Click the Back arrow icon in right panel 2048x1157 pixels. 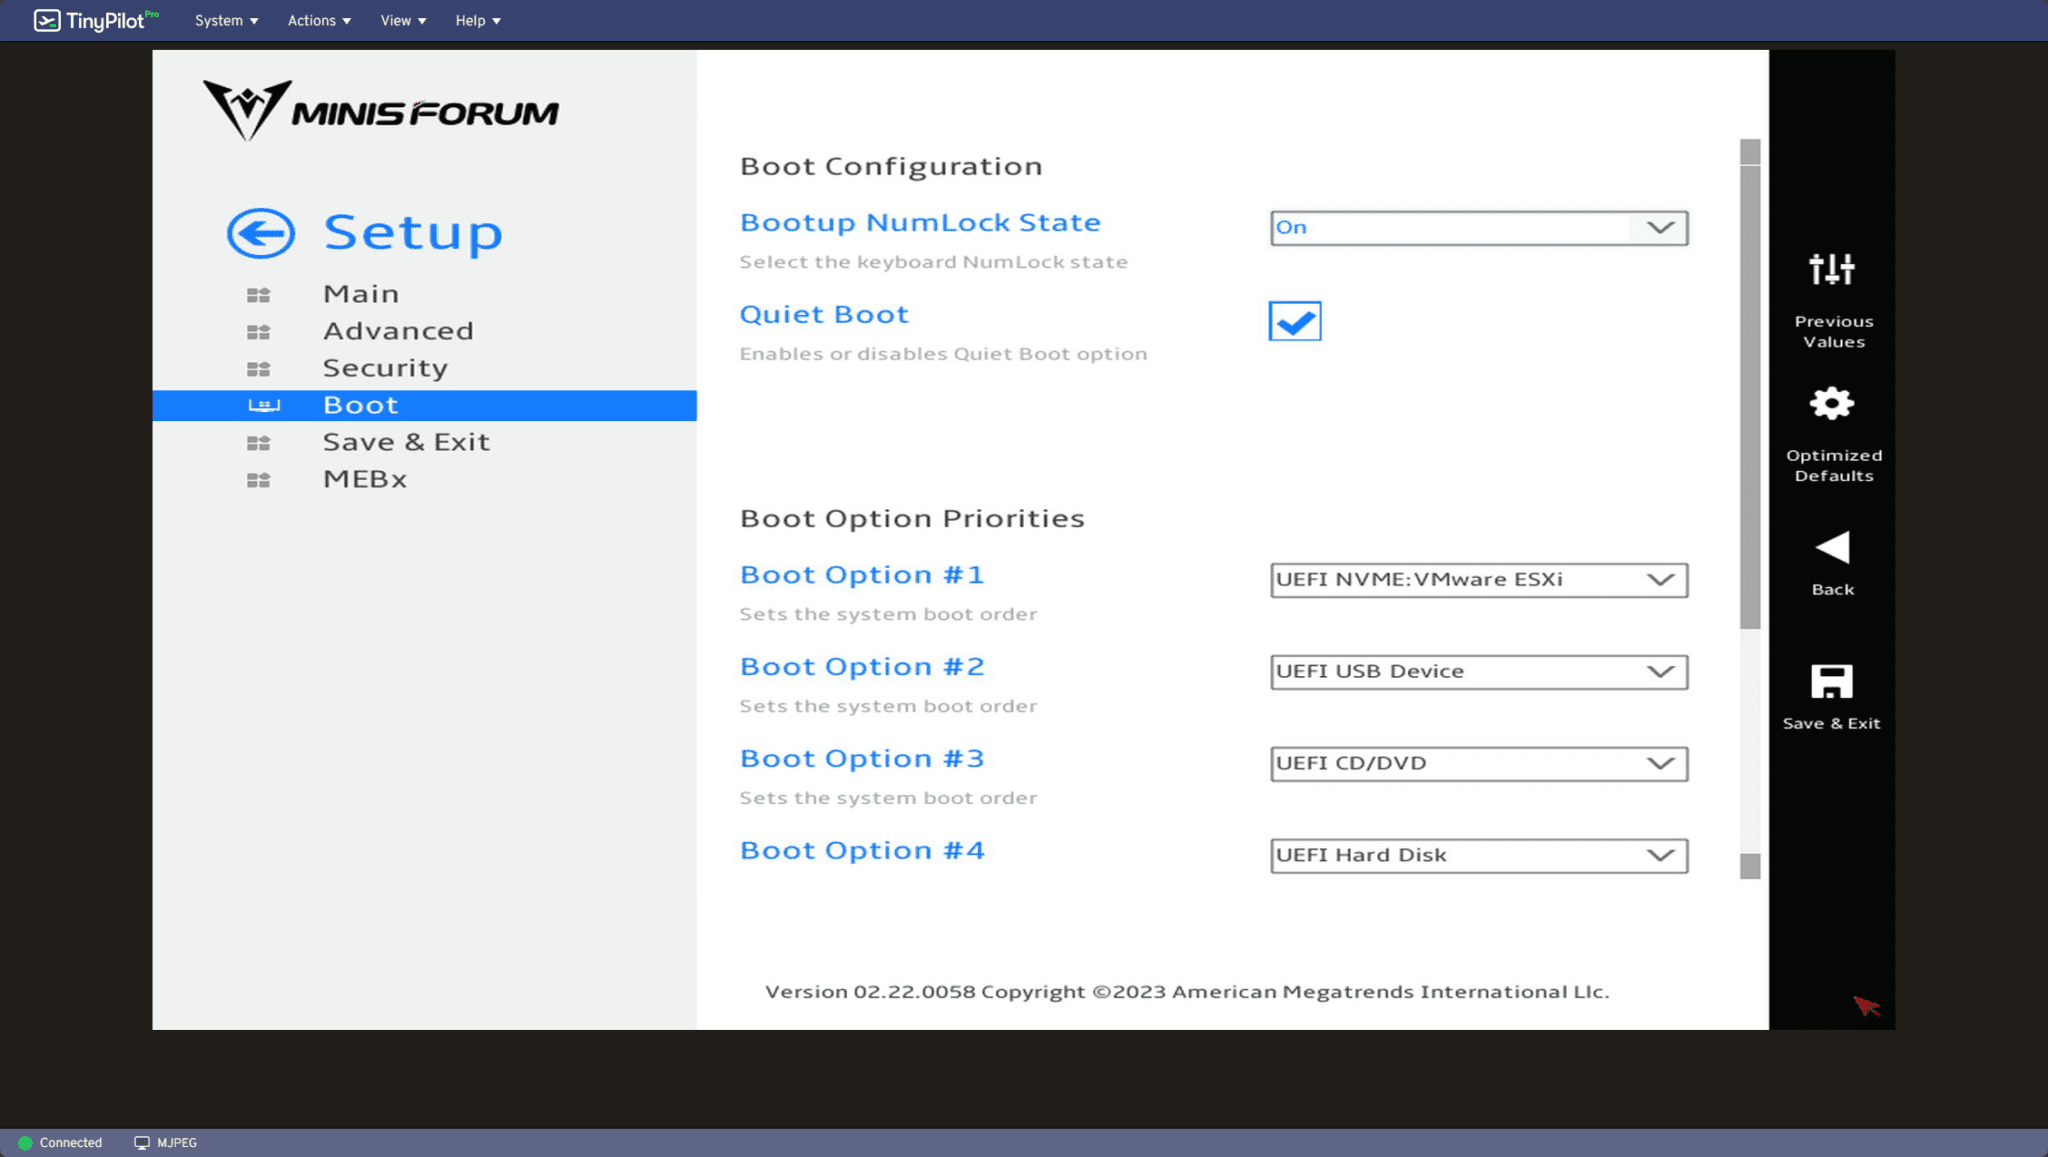1830,546
